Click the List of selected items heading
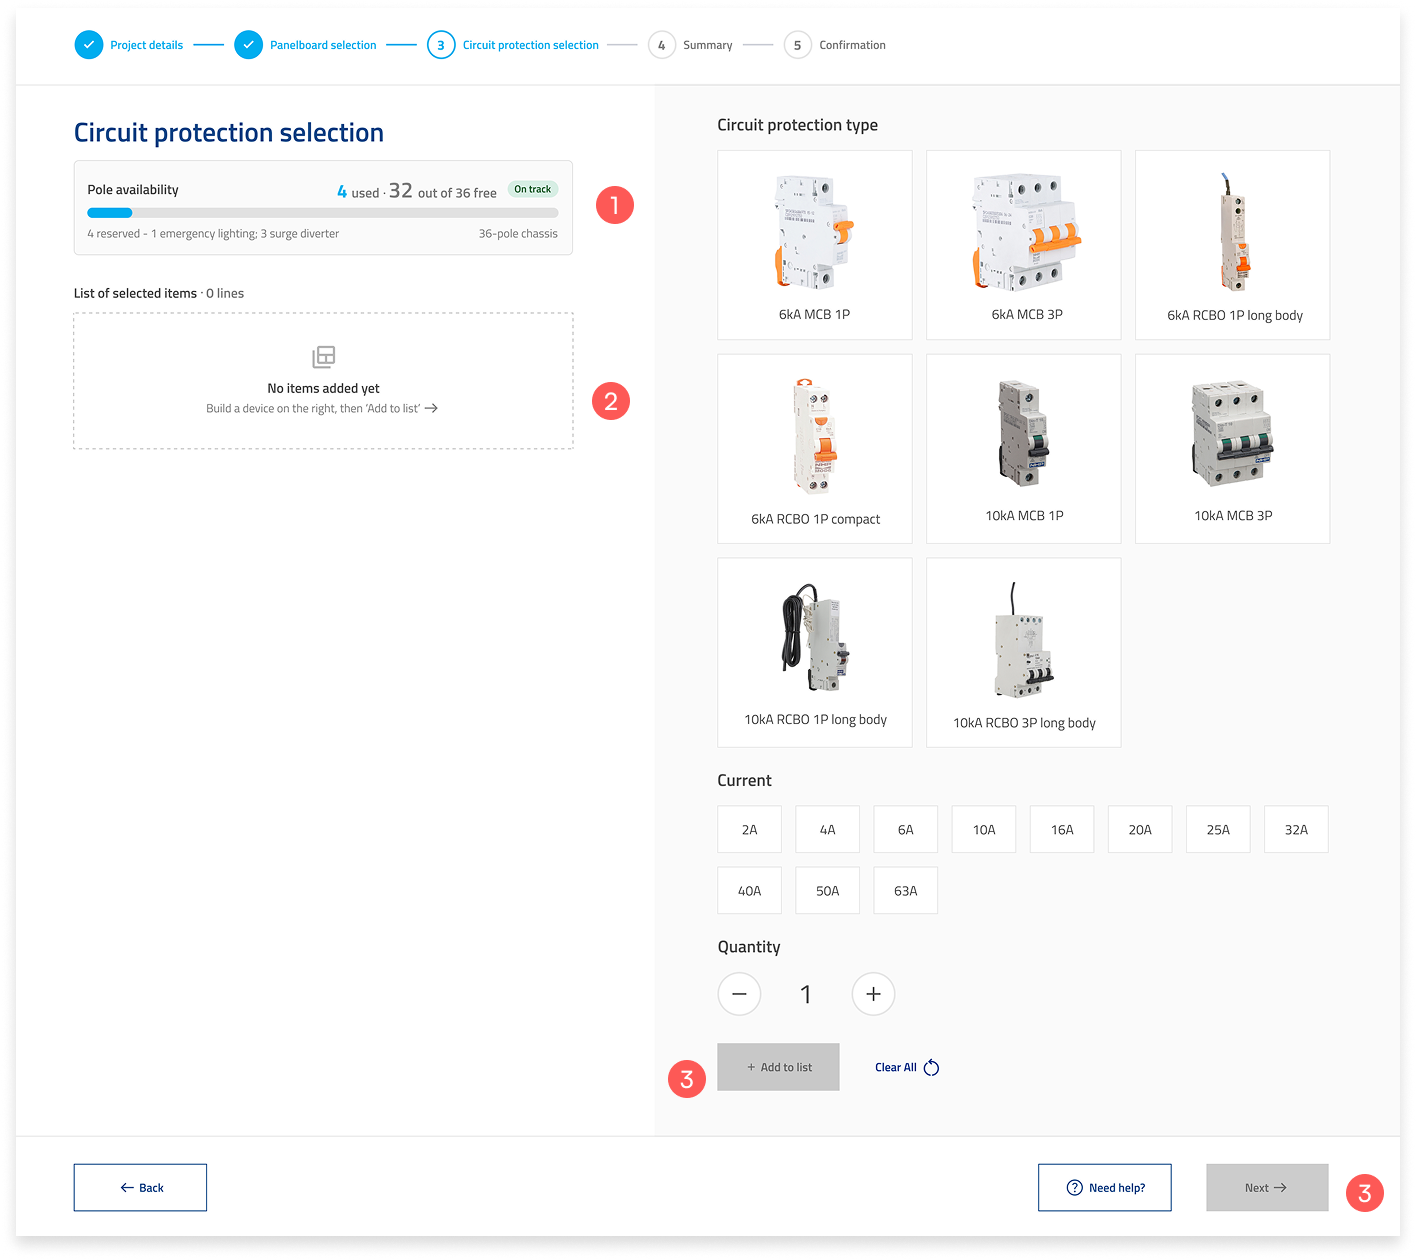Image resolution: width=1416 pixels, height=1260 pixels. 135,293
